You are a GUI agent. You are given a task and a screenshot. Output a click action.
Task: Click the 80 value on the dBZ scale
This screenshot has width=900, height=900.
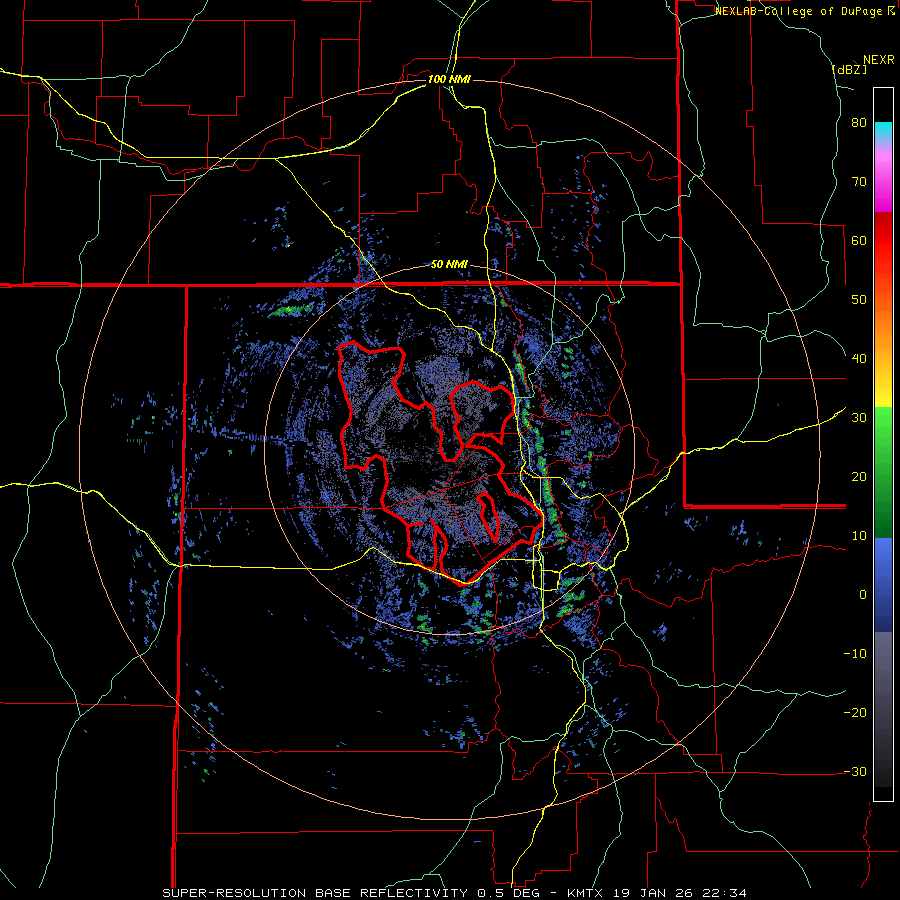pyautogui.click(x=859, y=123)
